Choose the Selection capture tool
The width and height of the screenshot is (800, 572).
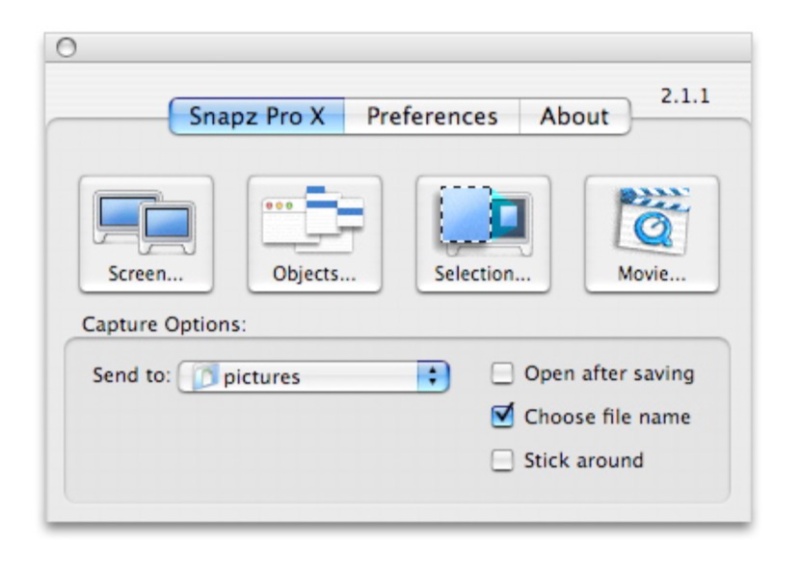pyautogui.click(x=483, y=234)
